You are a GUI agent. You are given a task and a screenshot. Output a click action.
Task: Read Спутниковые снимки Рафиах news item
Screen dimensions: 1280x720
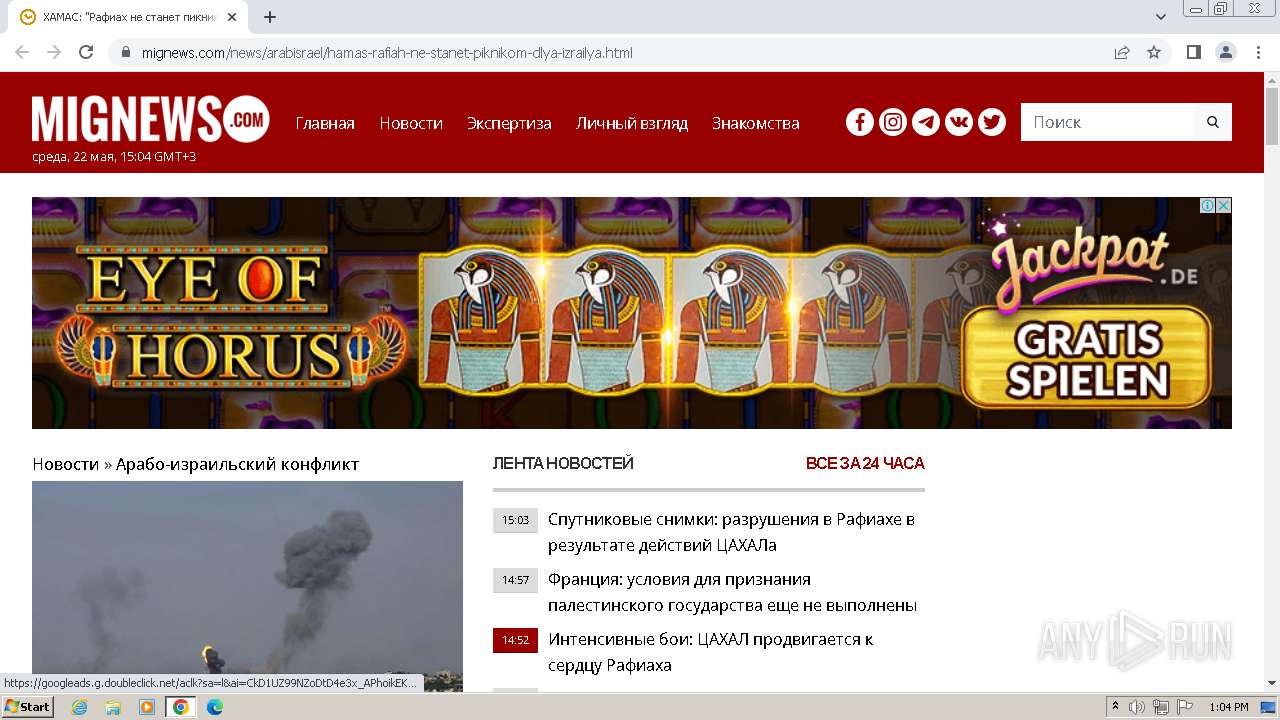pos(731,532)
